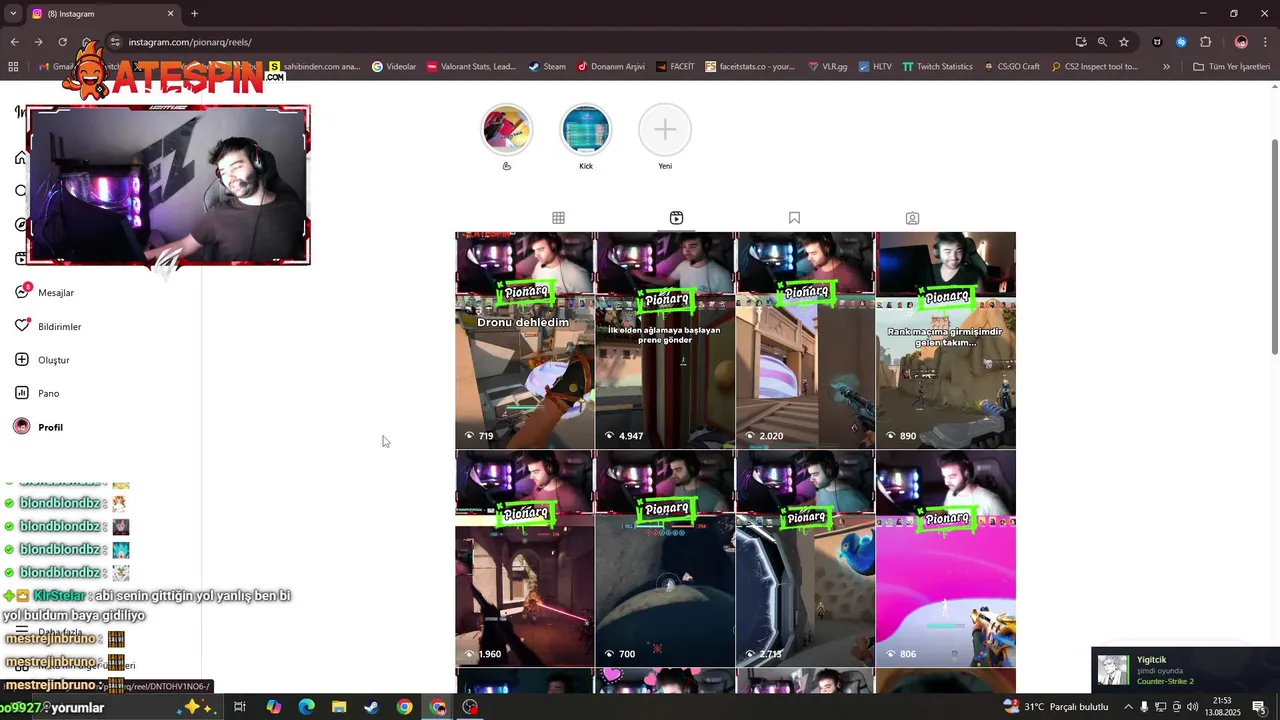This screenshot has height=720, width=1280.
Task: Expand the tab search dropdown
Action: coord(13,14)
